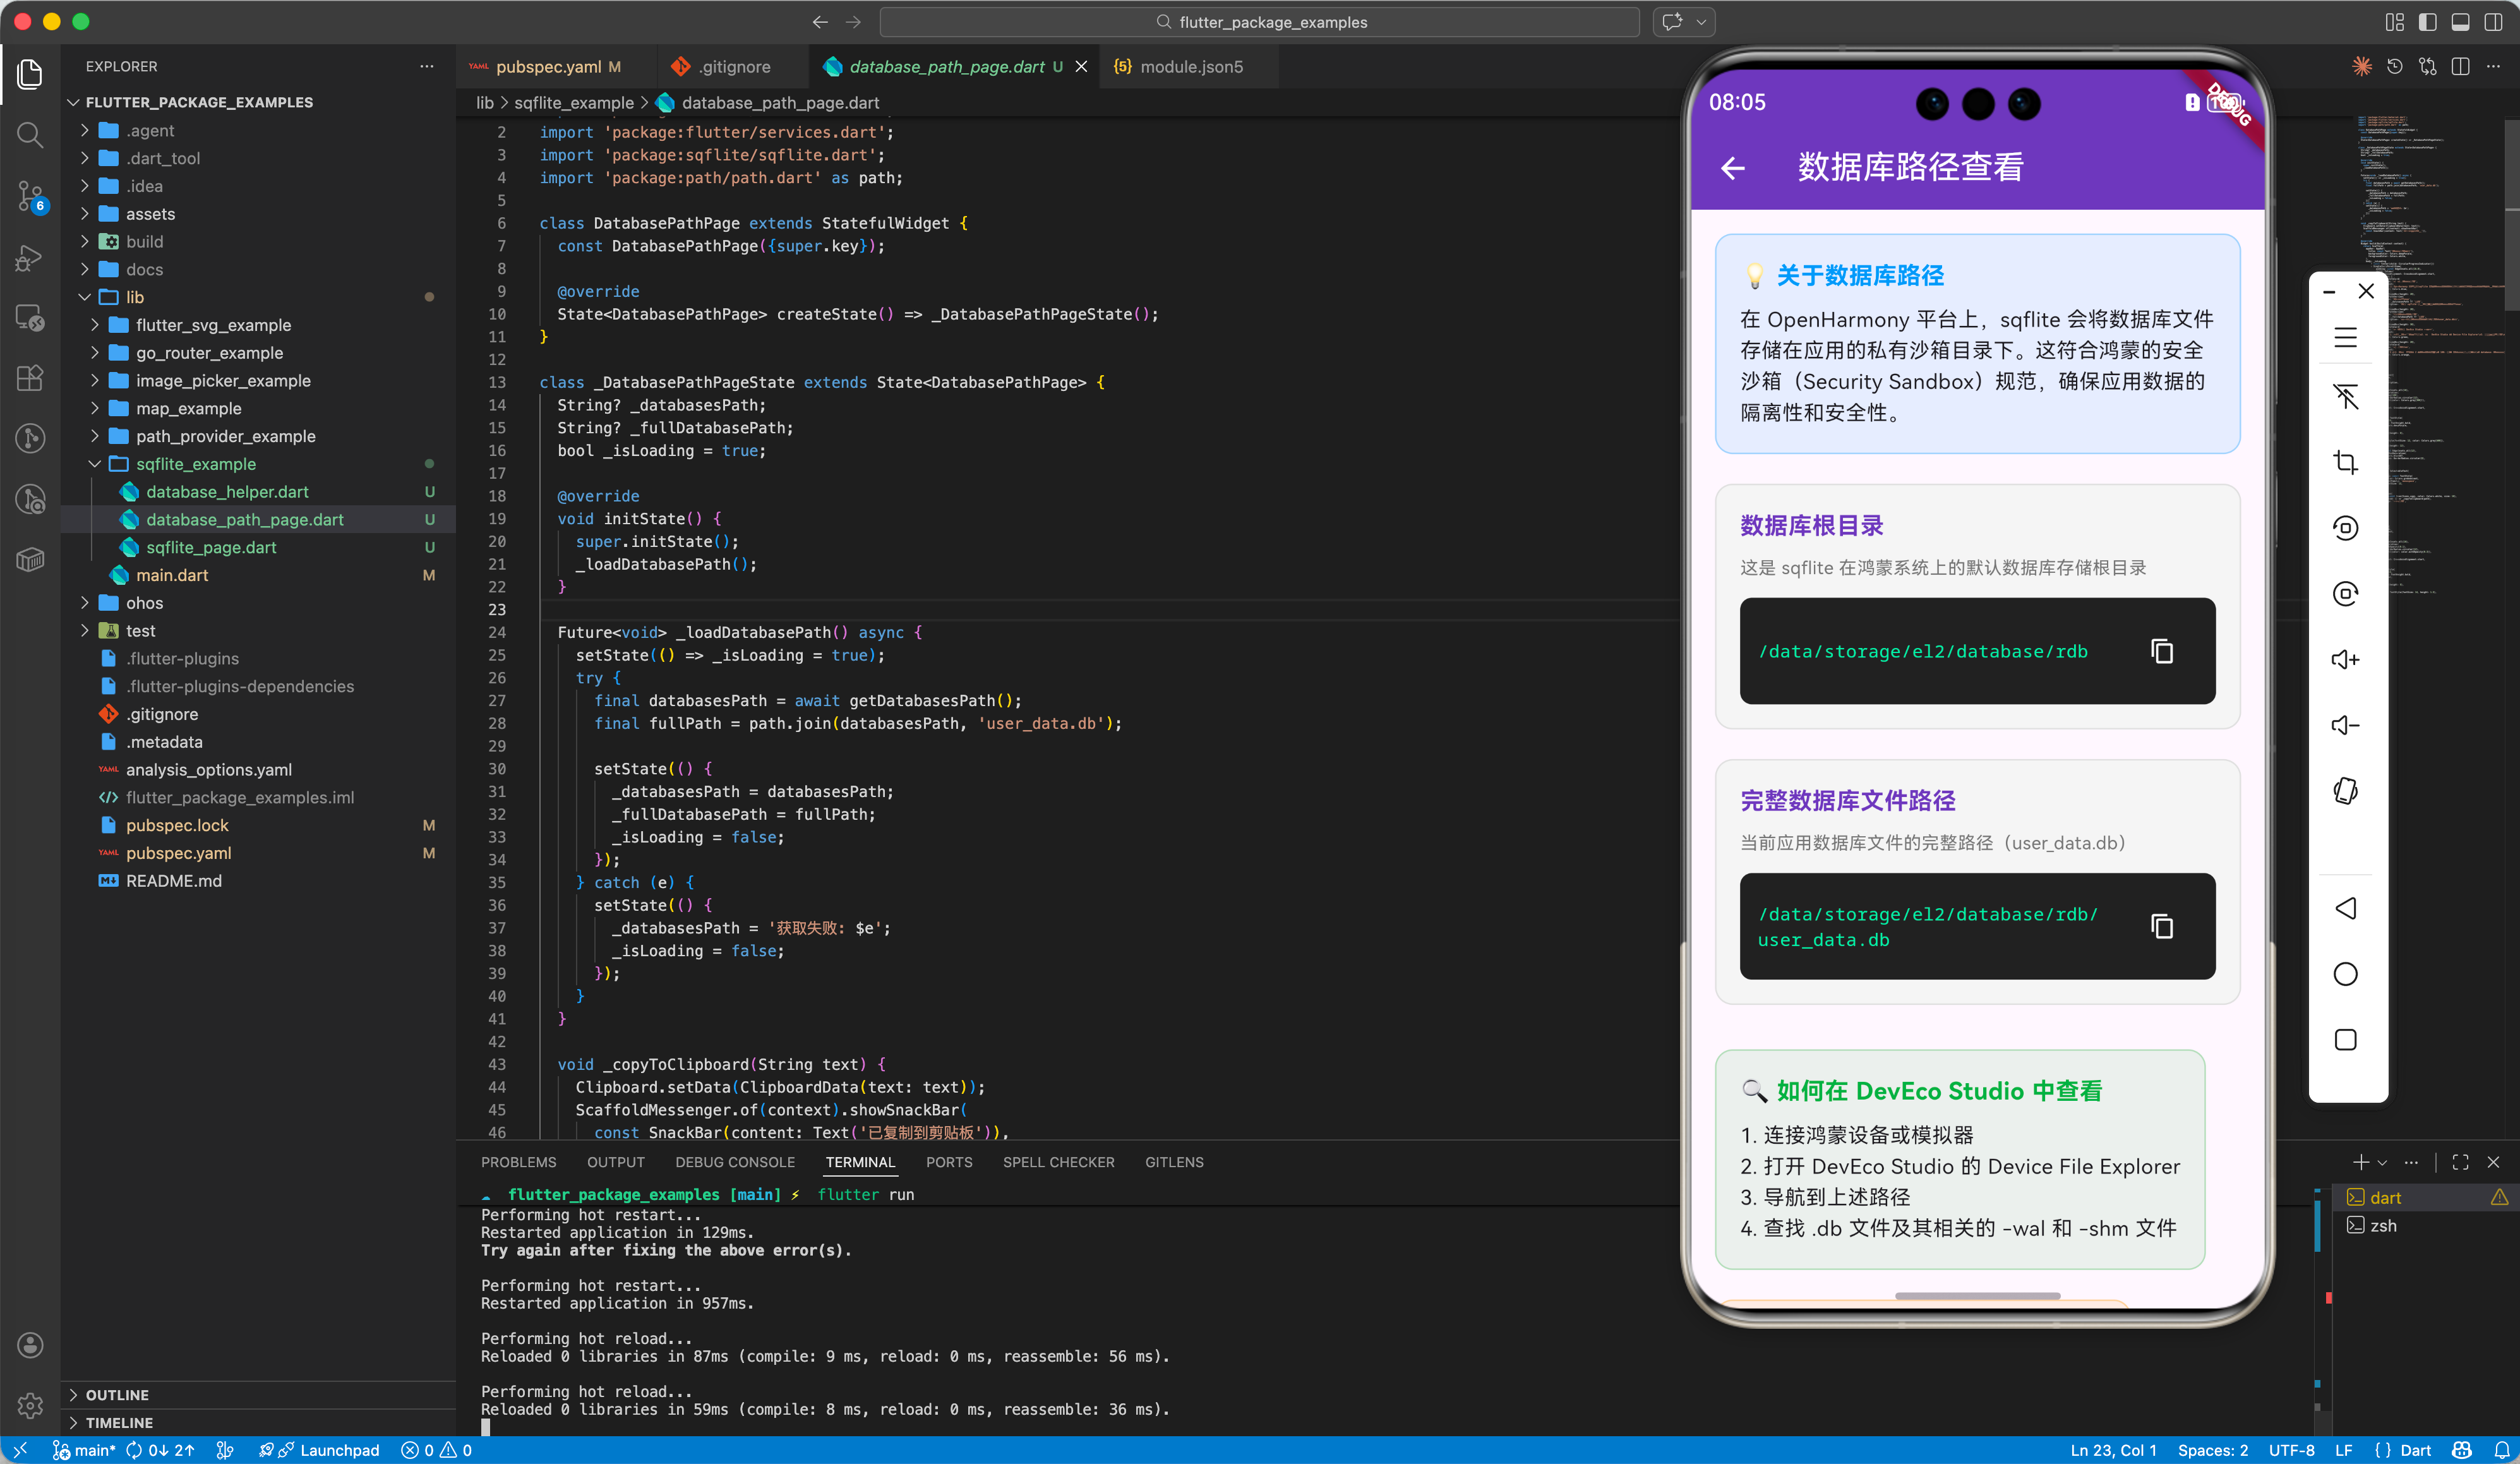Open the pubspec.yaml editor tab
This screenshot has height=1464, width=2520.
click(548, 67)
